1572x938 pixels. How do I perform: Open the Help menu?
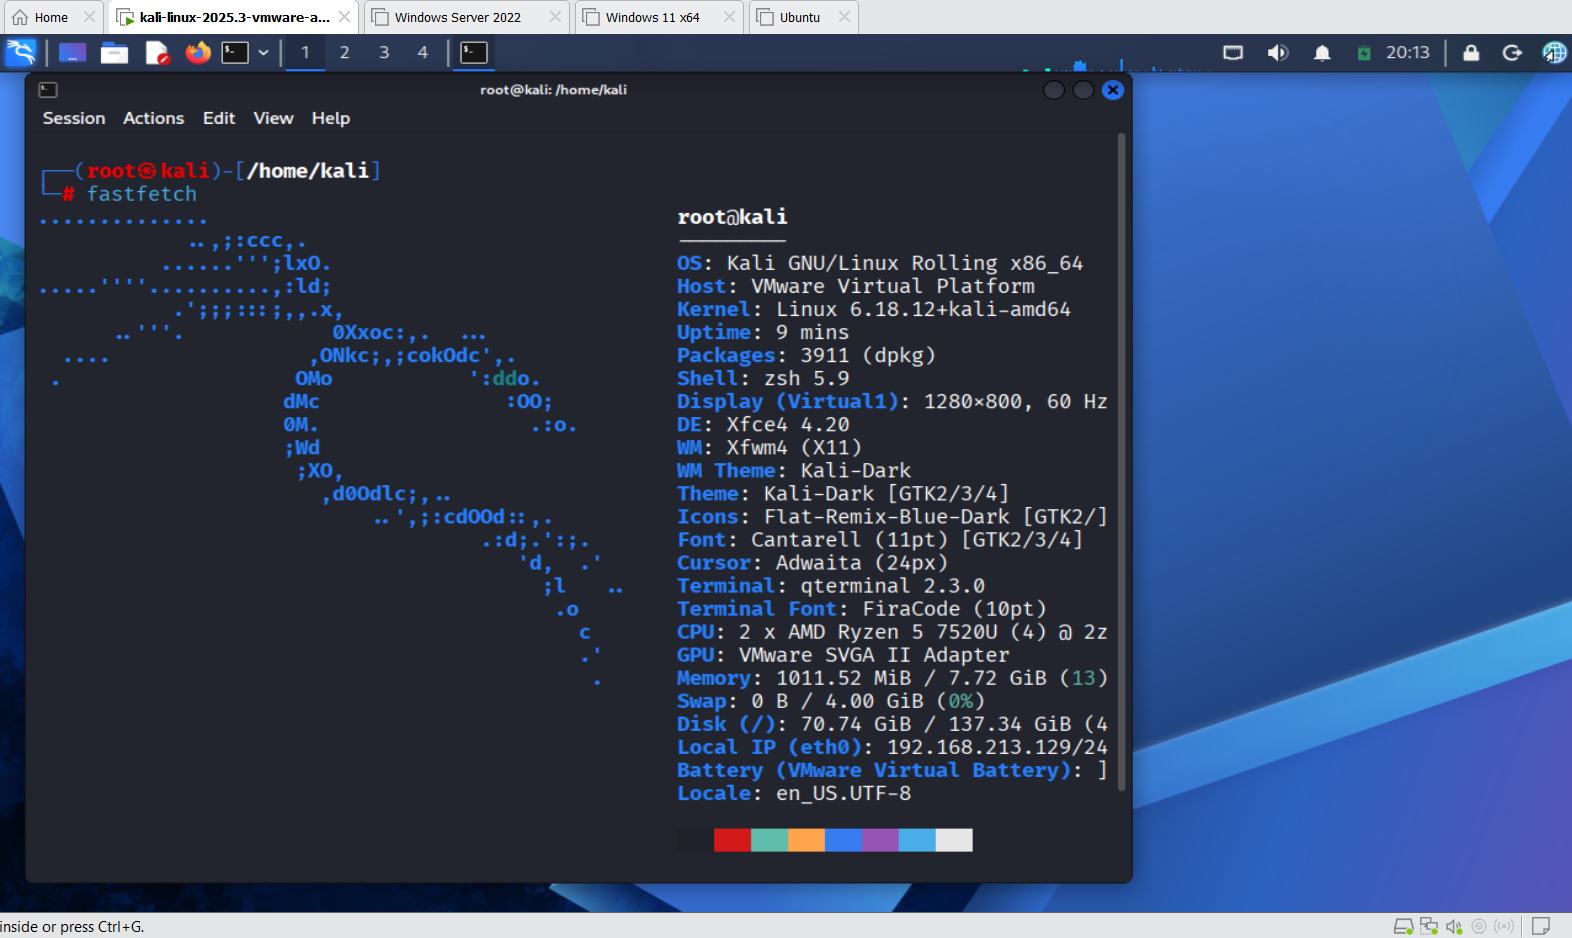[x=331, y=118]
